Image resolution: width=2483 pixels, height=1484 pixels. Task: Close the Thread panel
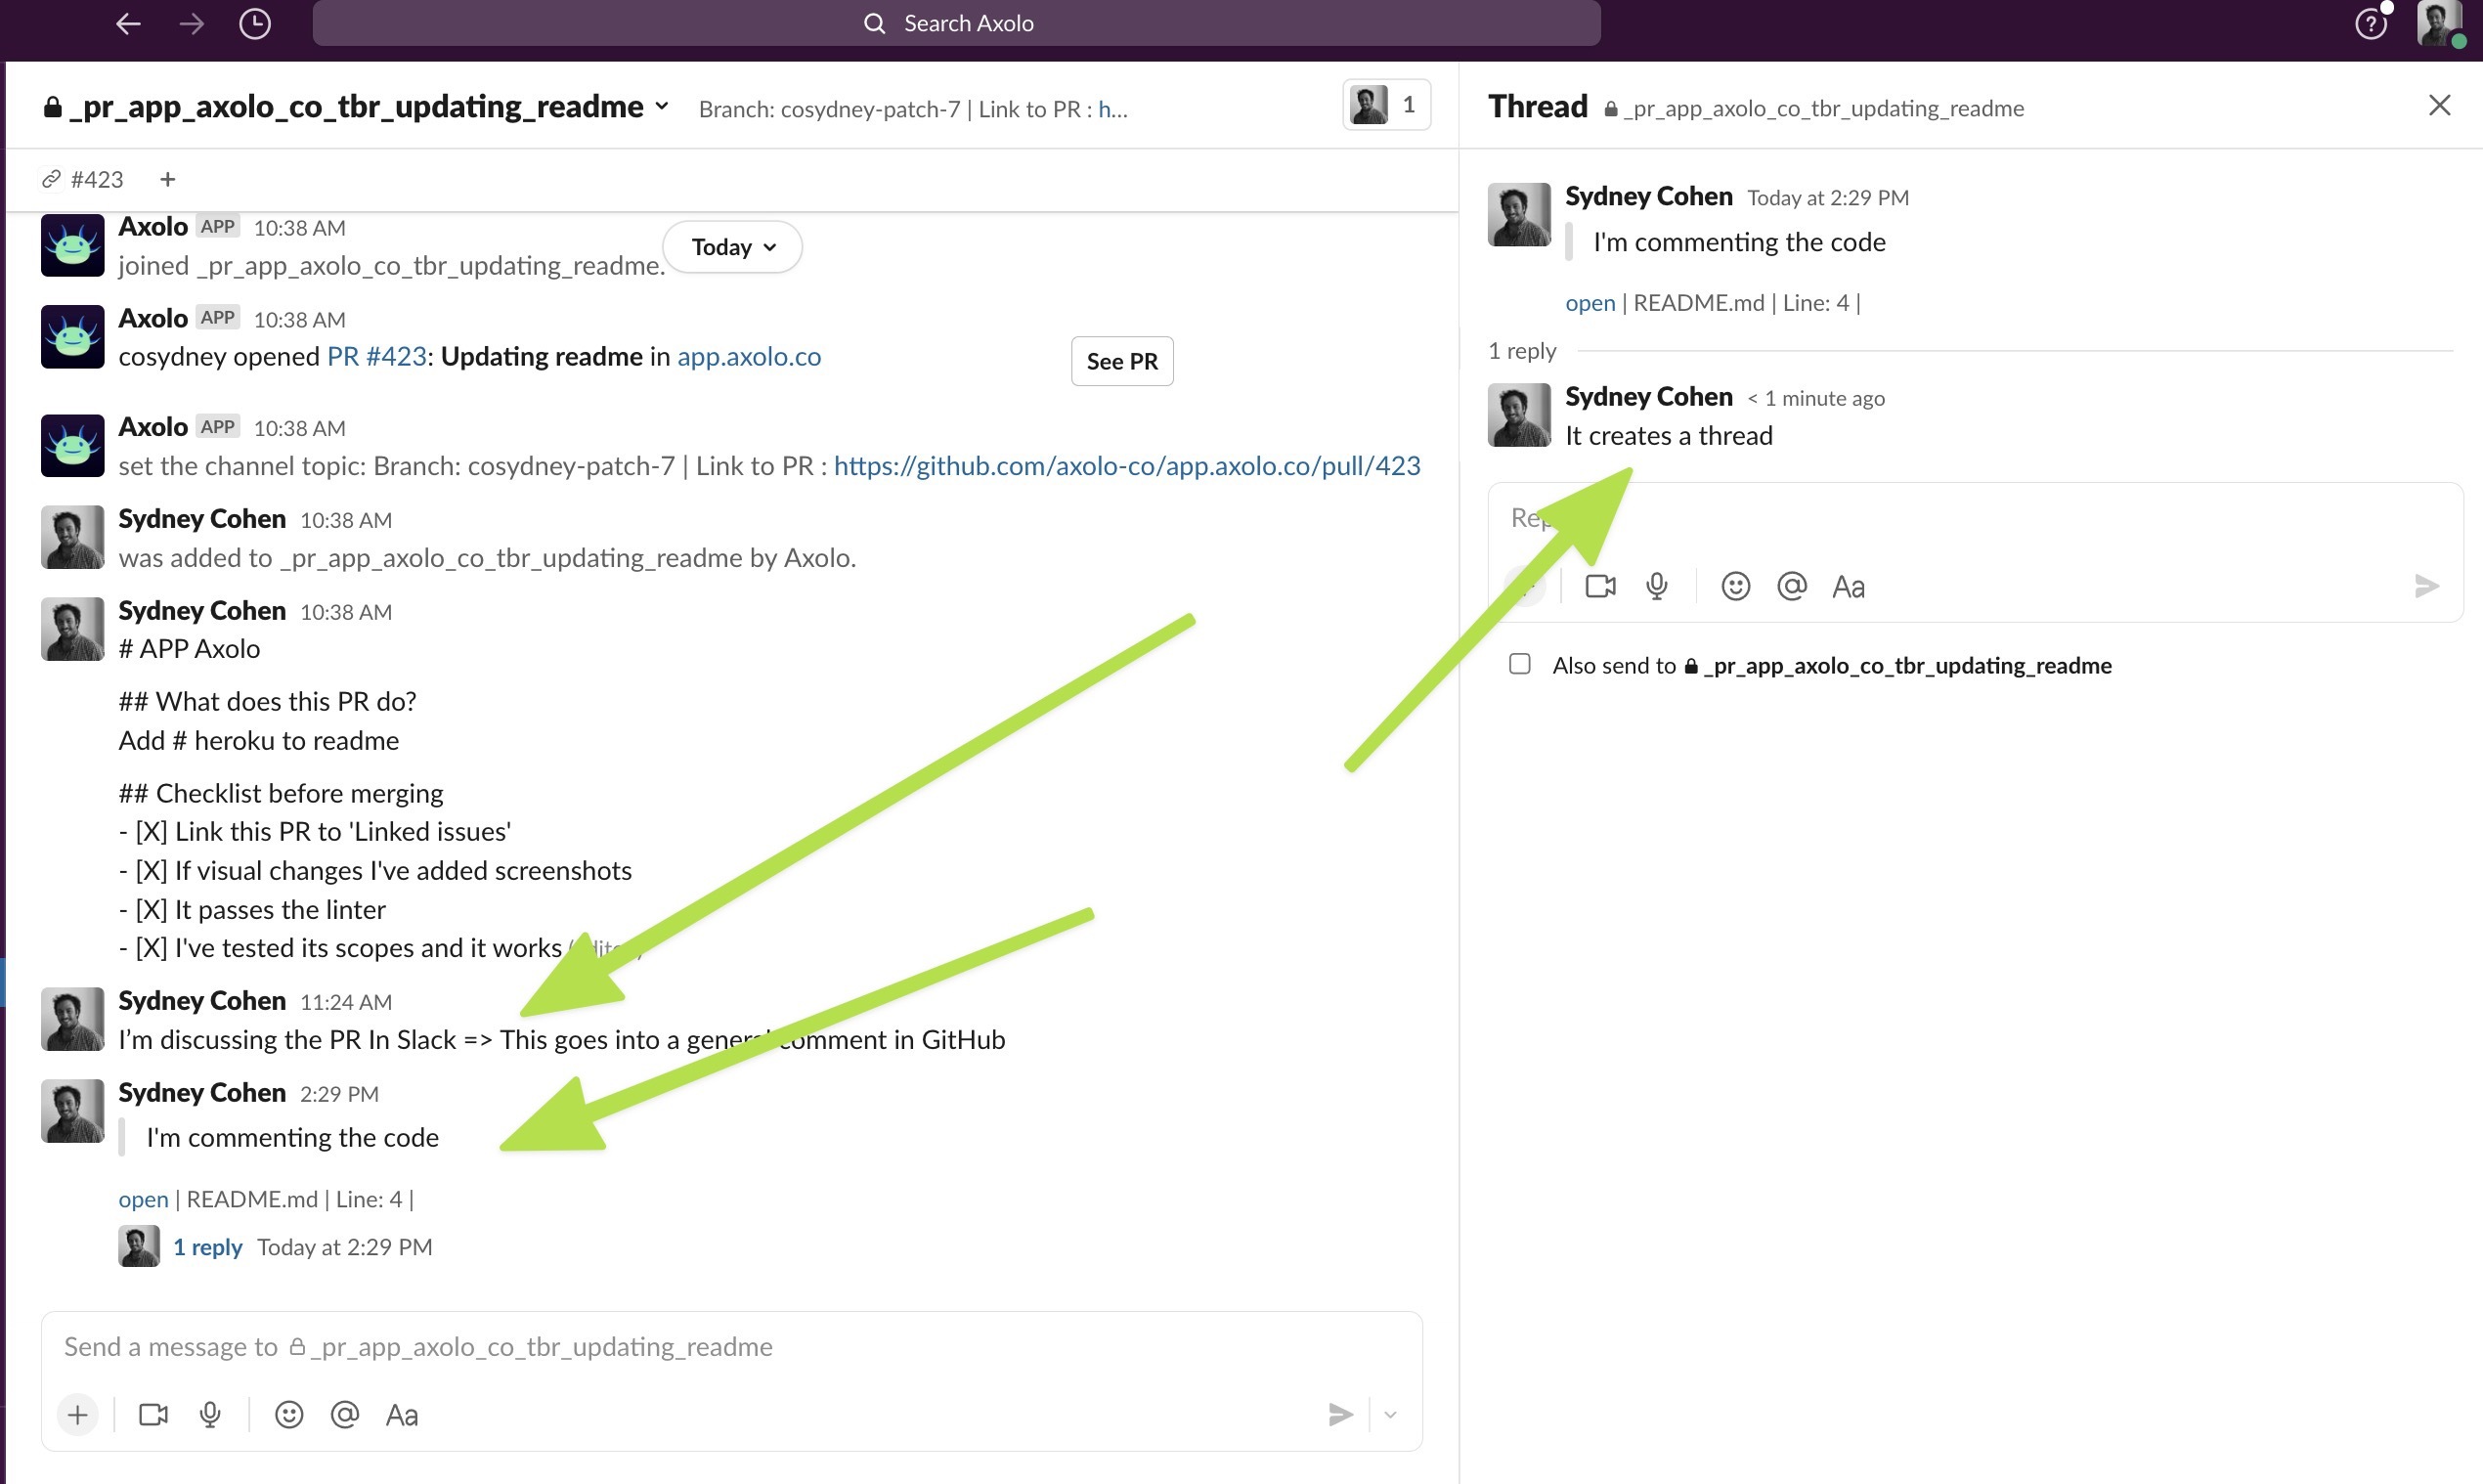[x=2438, y=105]
